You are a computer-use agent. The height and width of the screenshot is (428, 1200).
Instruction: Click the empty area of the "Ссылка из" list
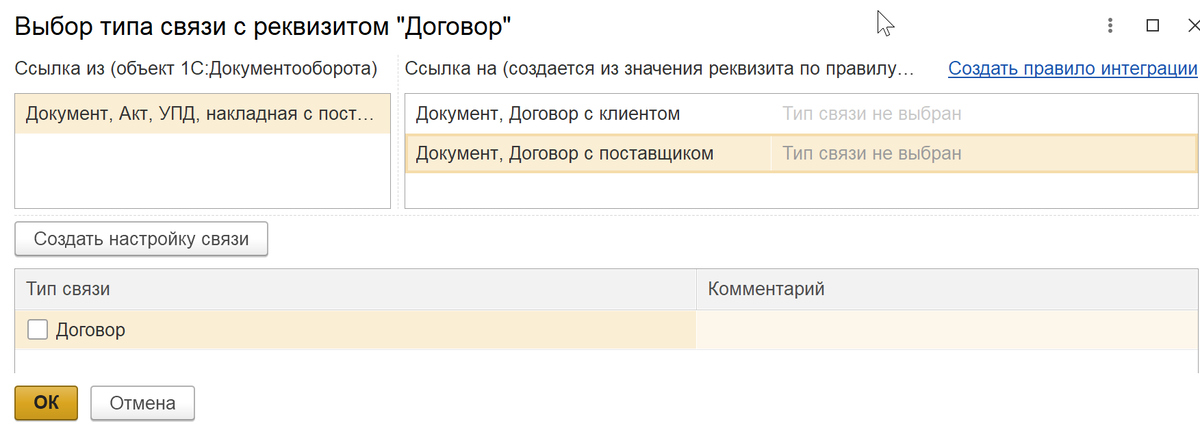click(x=201, y=170)
